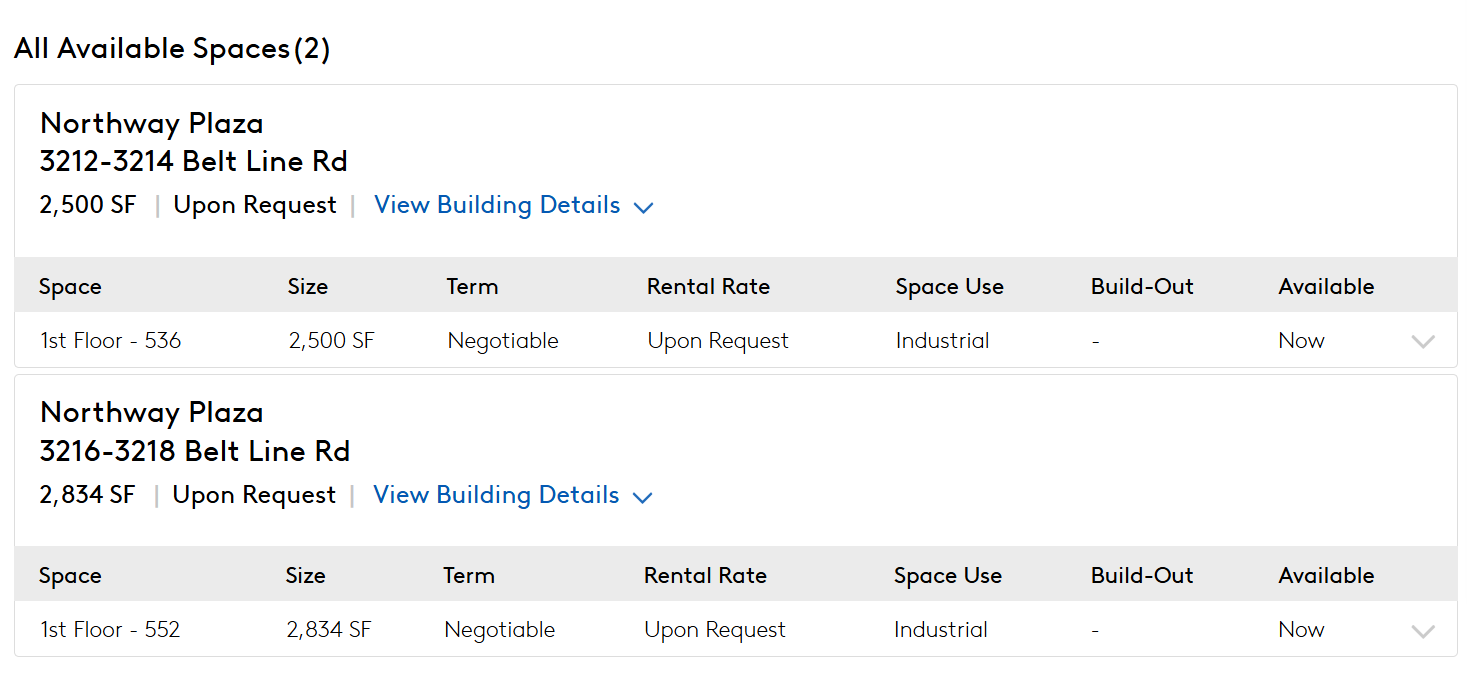1467x682 pixels.
Task: Select the 1st Floor - 552 space row
Action: tap(736, 629)
